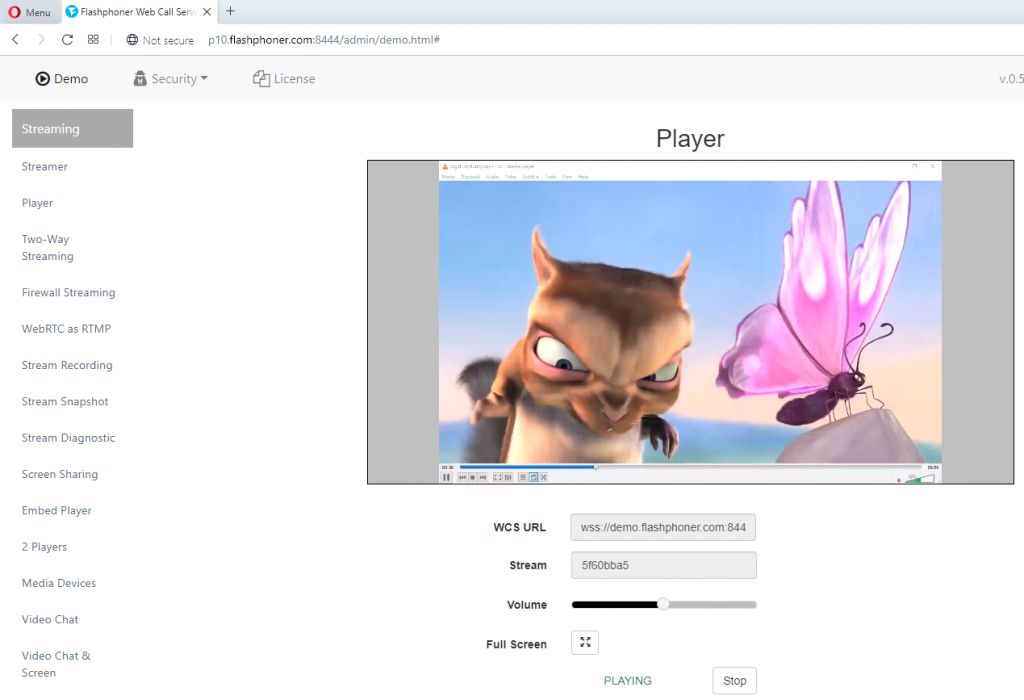
Task: Close the Flashphoner Web Call Server tab
Action: coord(206,12)
